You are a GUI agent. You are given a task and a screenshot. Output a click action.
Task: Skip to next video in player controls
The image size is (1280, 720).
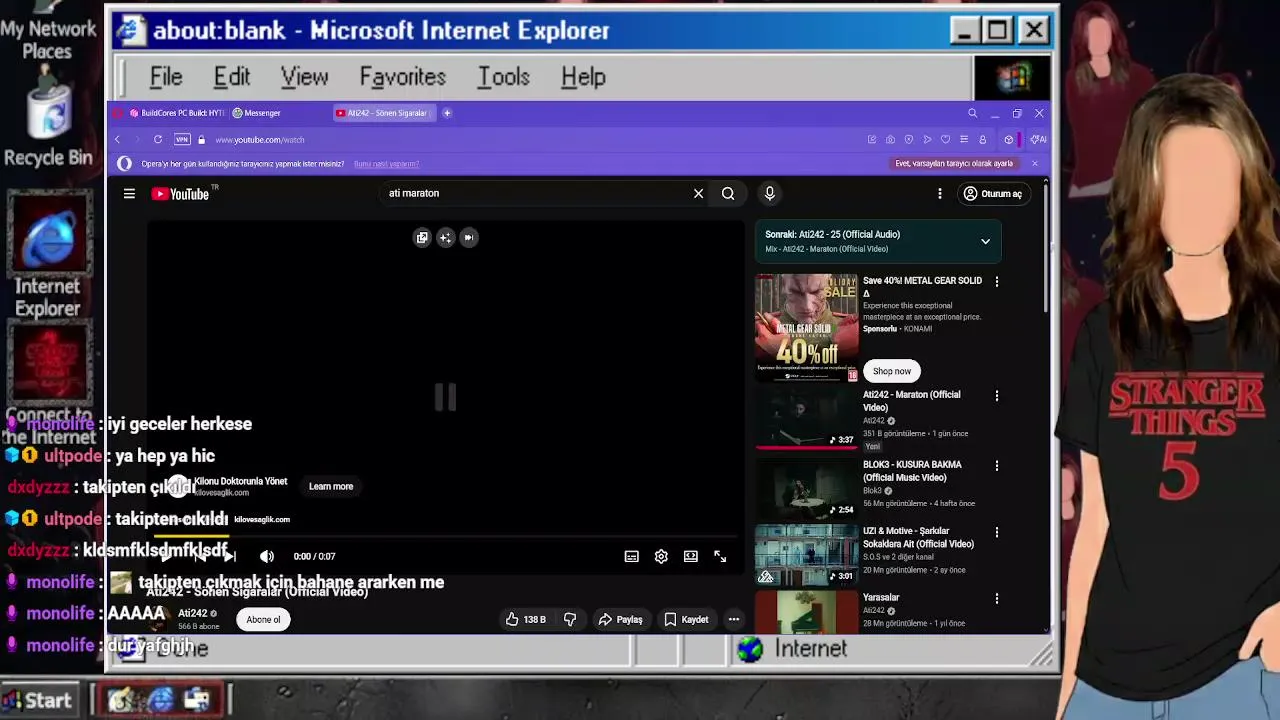pyautogui.click(x=229, y=556)
